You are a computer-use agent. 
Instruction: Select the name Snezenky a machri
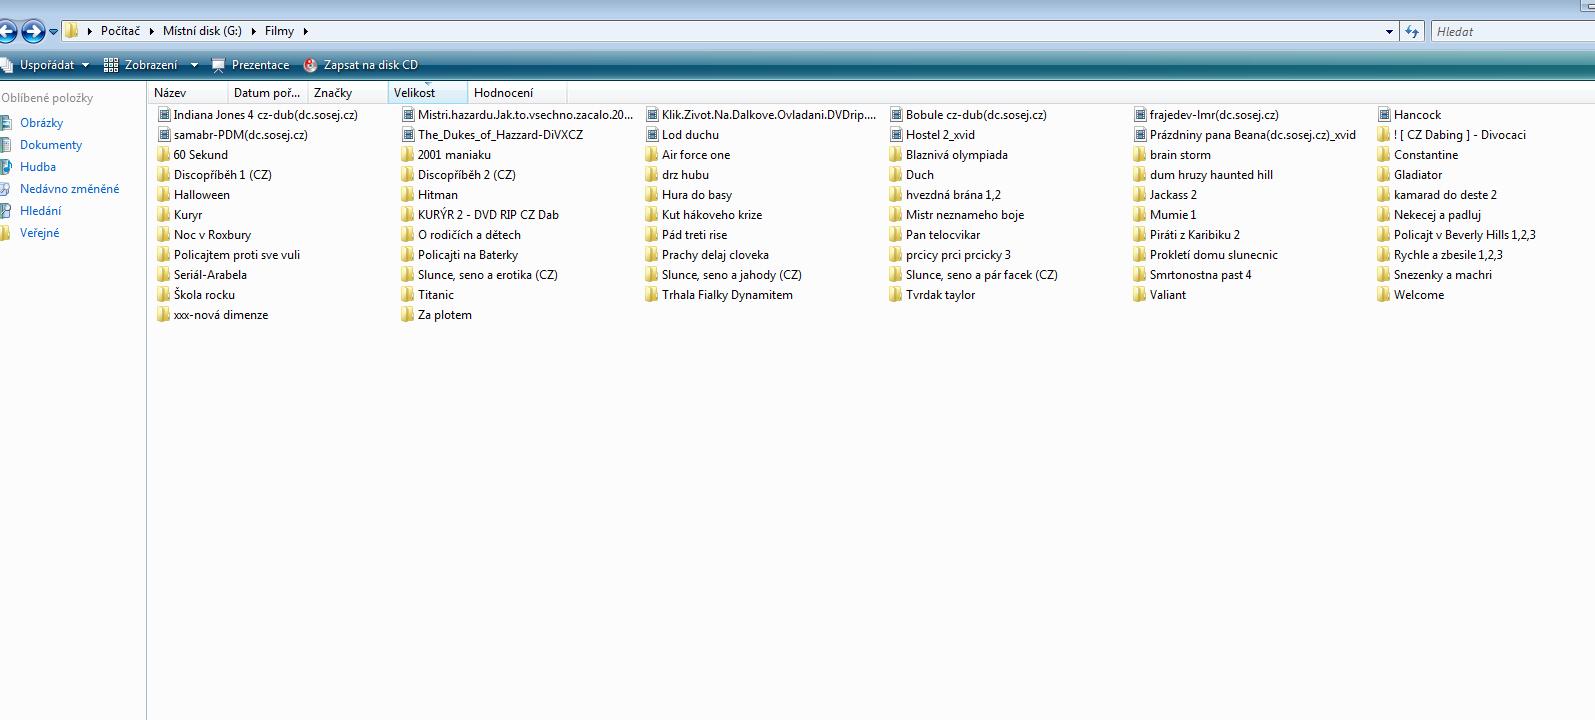click(1443, 275)
